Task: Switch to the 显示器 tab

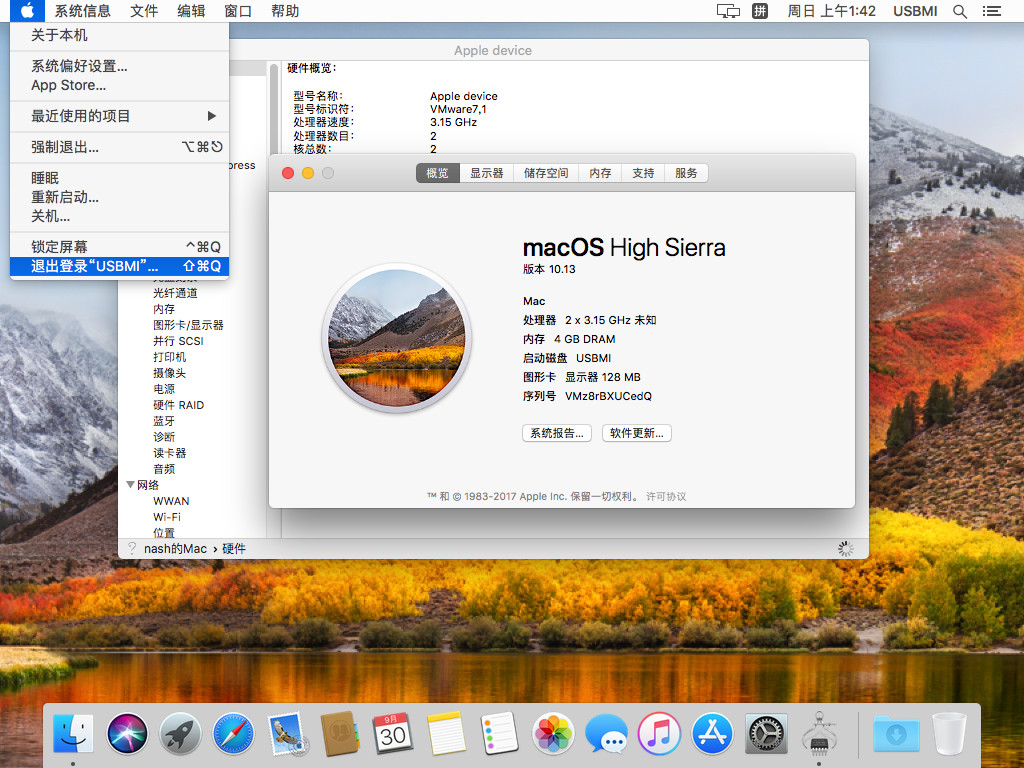Action: point(487,173)
